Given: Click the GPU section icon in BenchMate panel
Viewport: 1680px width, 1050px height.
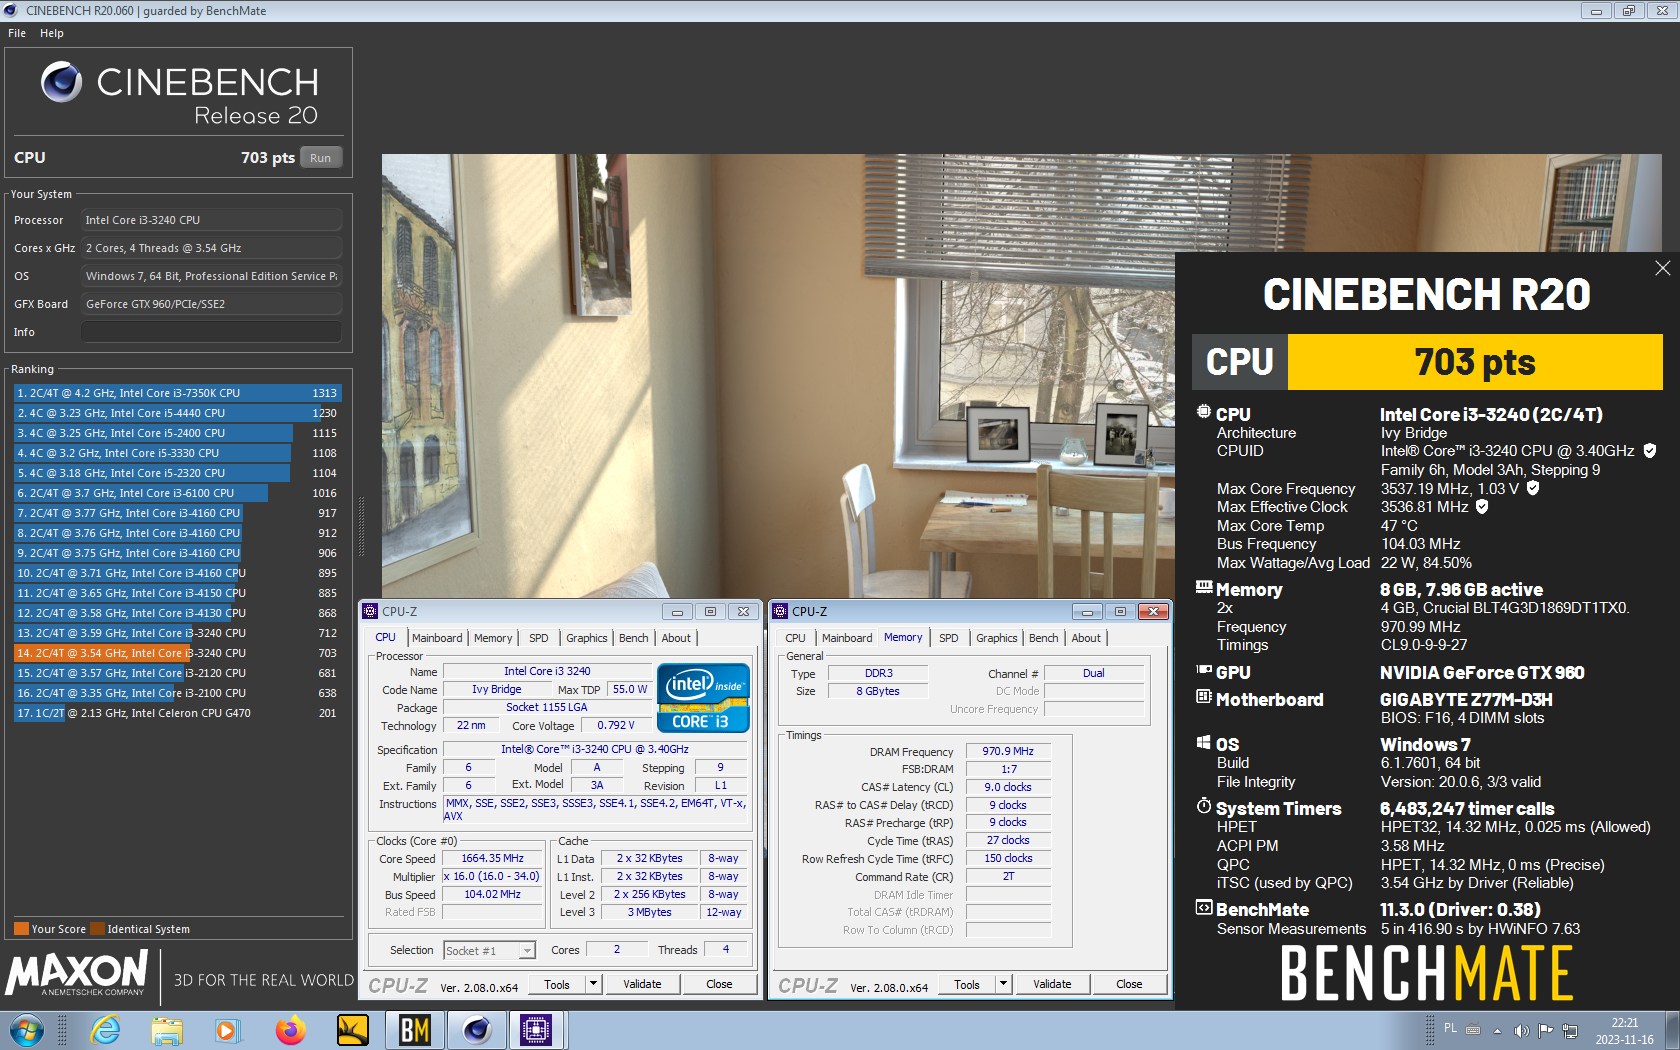Looking at the screenshot, I should pyautogui.click(x=1204, y=671).
